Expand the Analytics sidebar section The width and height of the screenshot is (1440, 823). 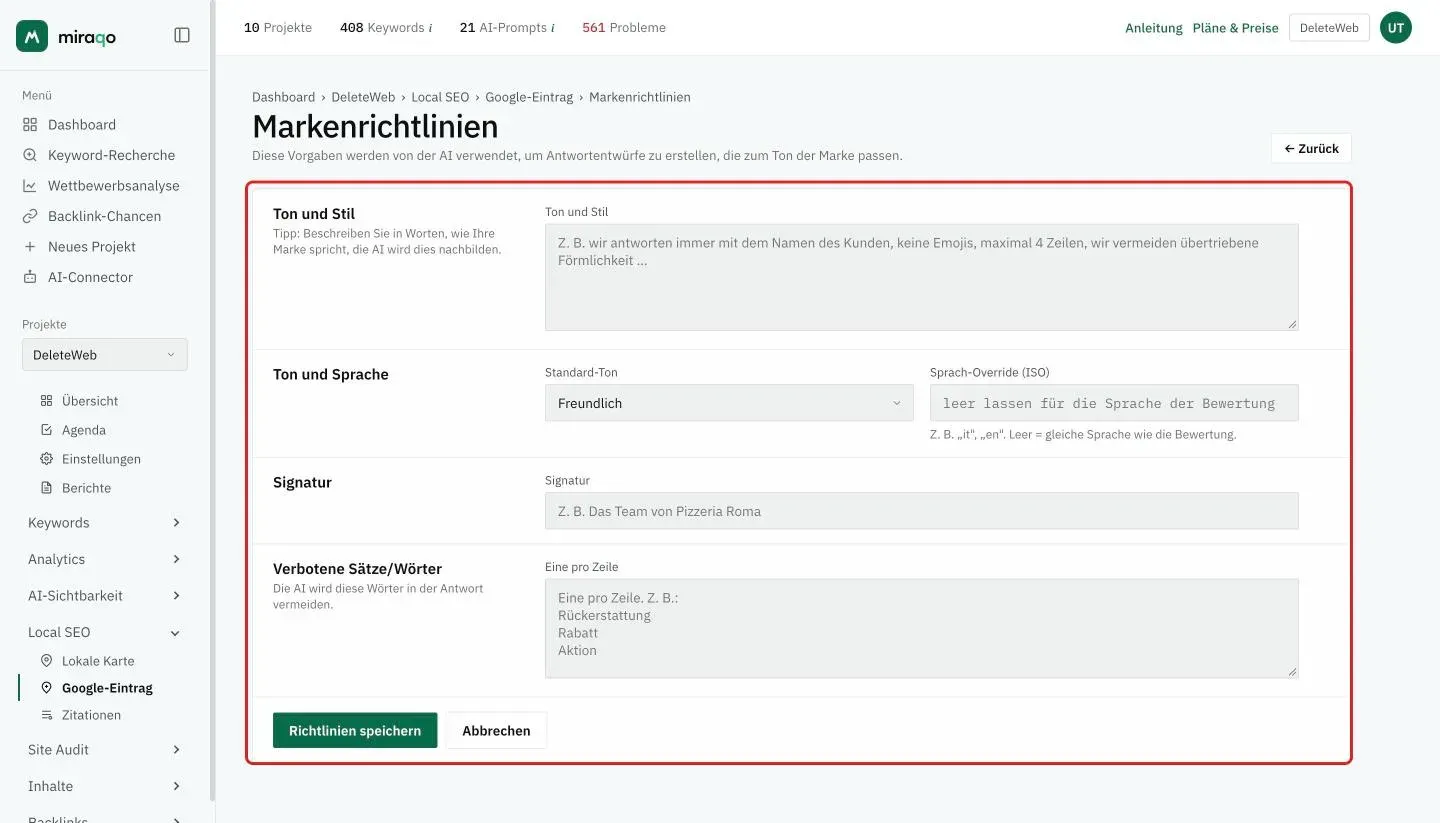[x=105, y=559]
